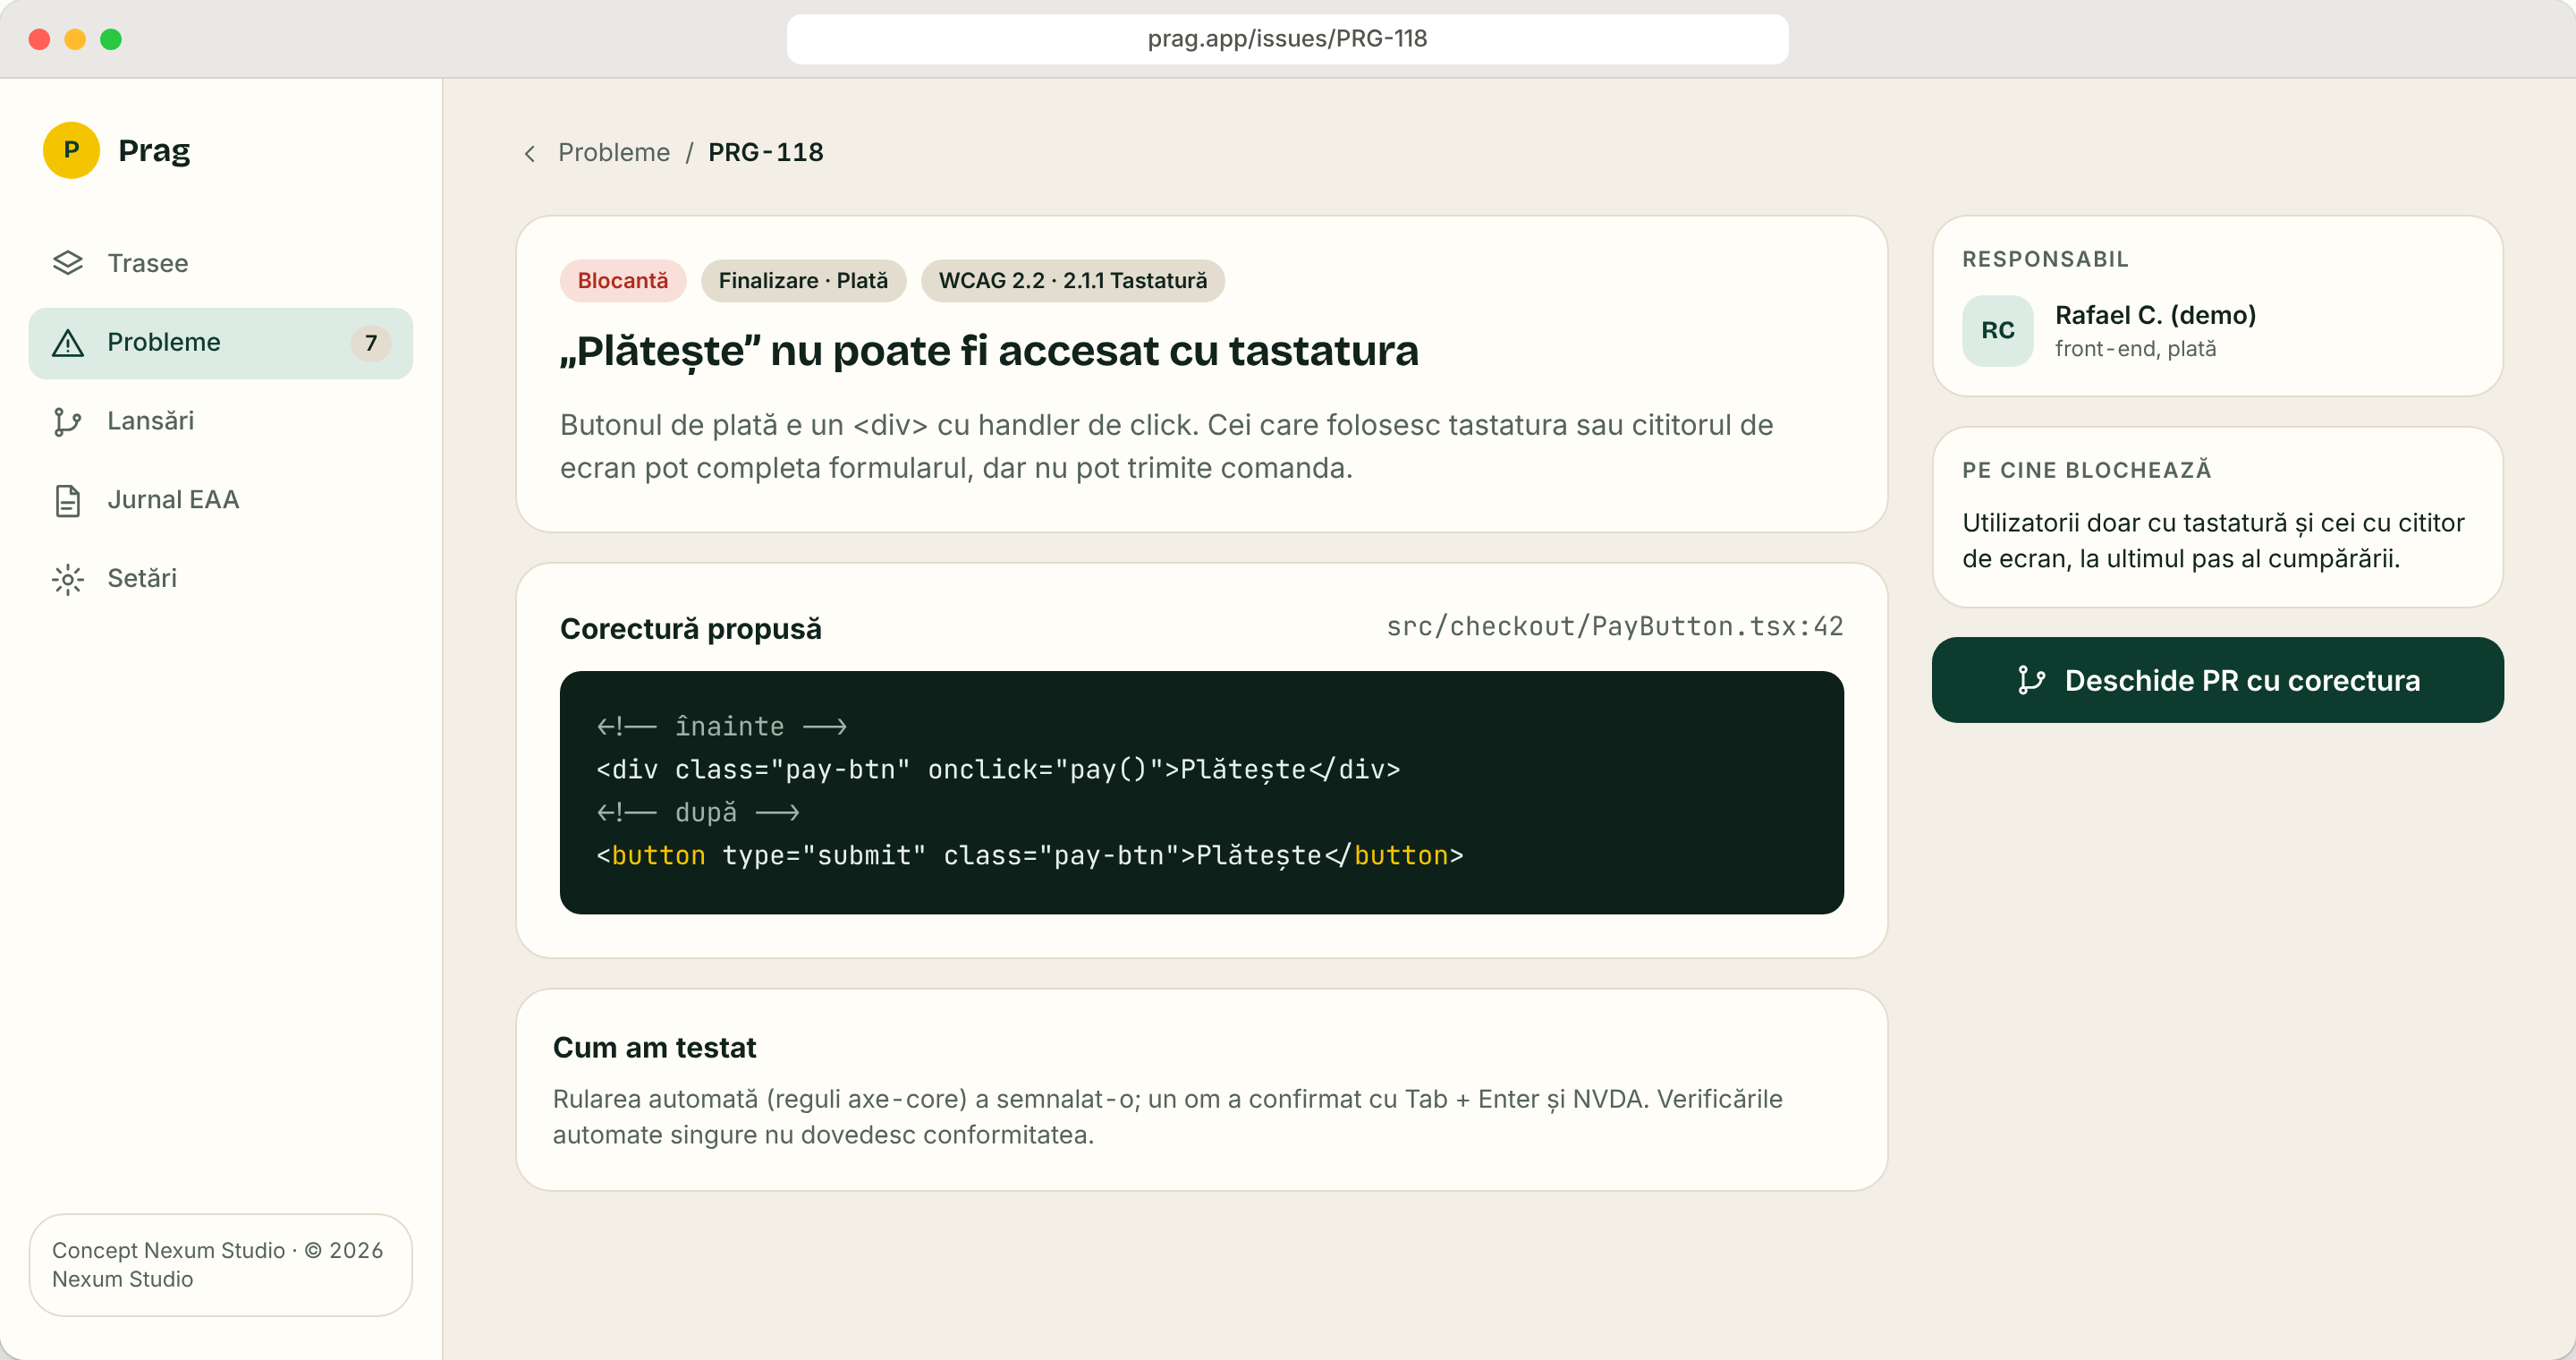Screen dimensions: 2576x1360
Task: Open the Trasee sidebar item
Action: [220, 263]
